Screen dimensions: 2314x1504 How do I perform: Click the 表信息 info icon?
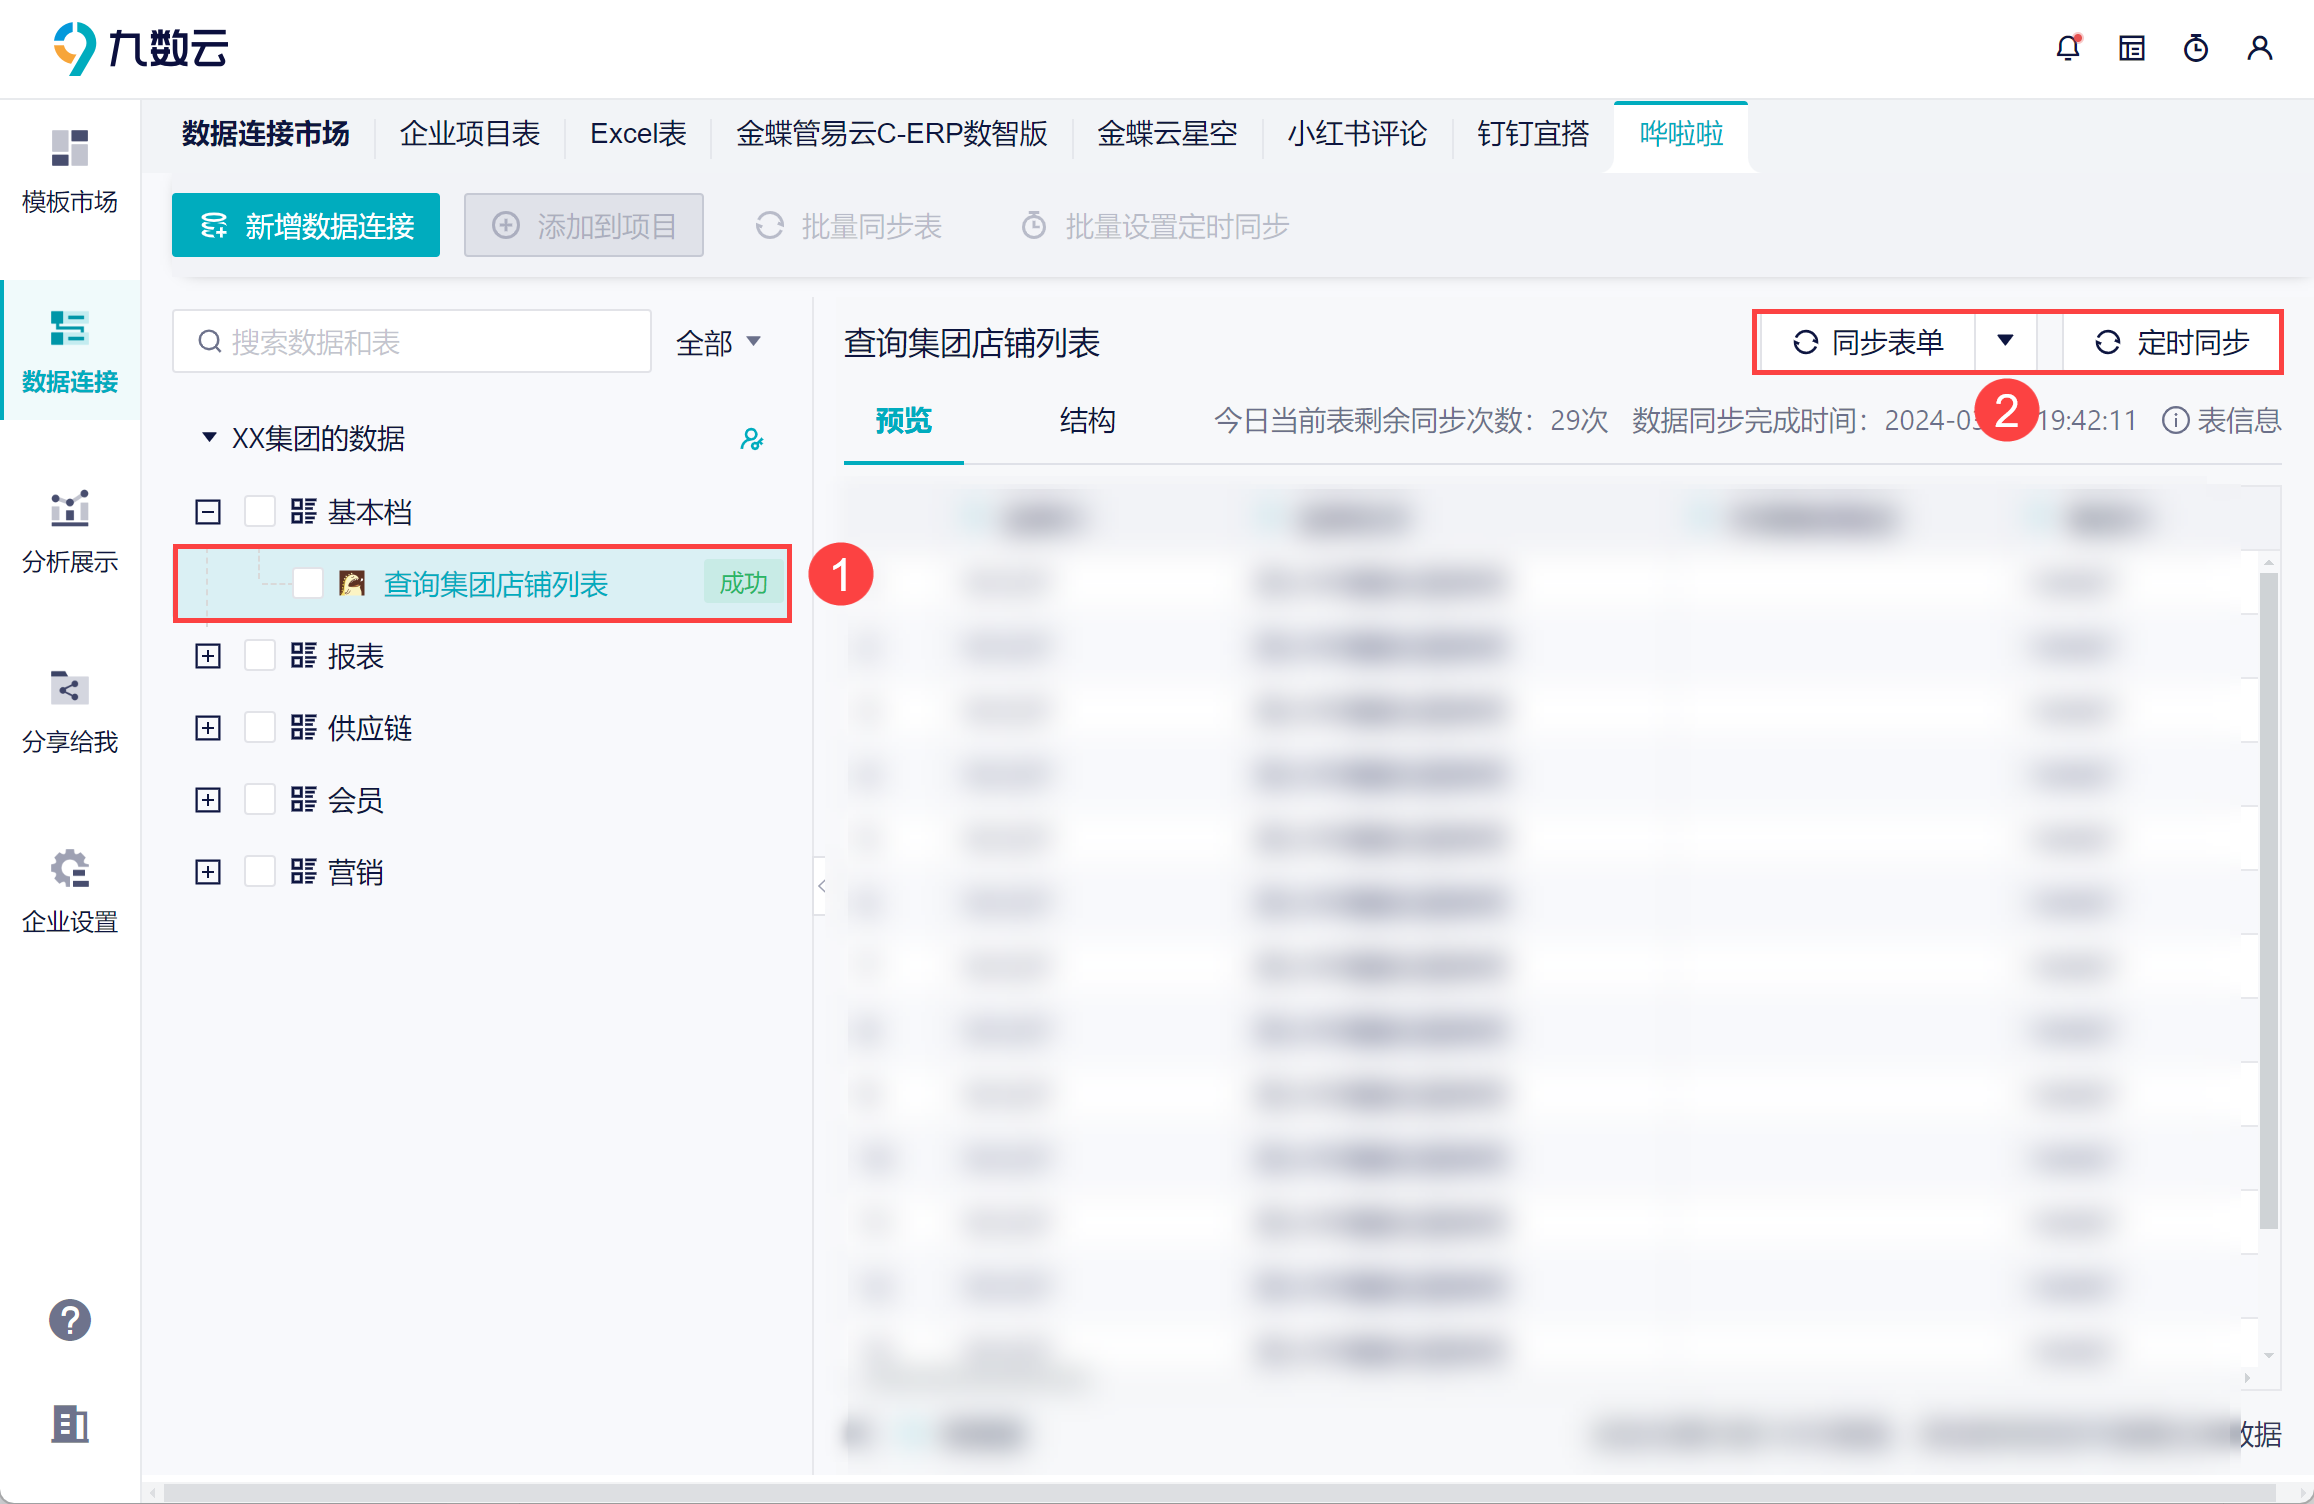click(x=2176, y=420)
